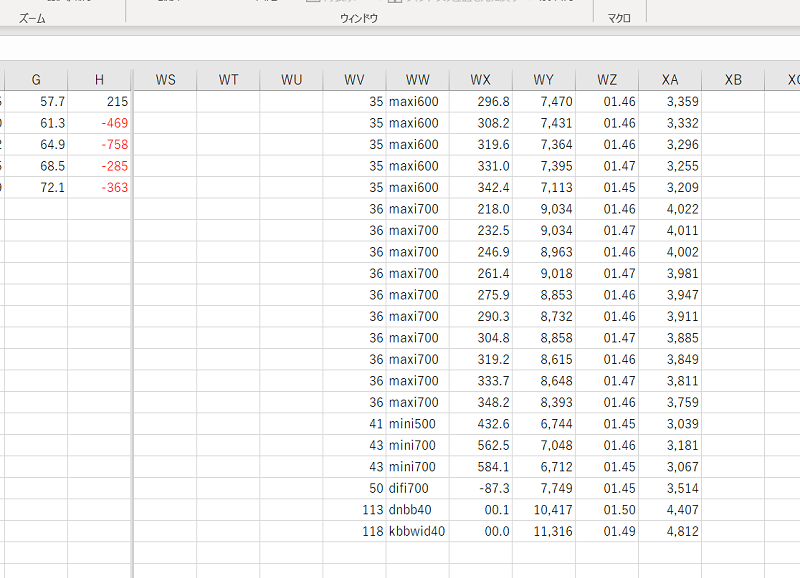The height and width of the screenshot is (578, 800).
Task: Click the マクロ group label
Action: [619, 18]
